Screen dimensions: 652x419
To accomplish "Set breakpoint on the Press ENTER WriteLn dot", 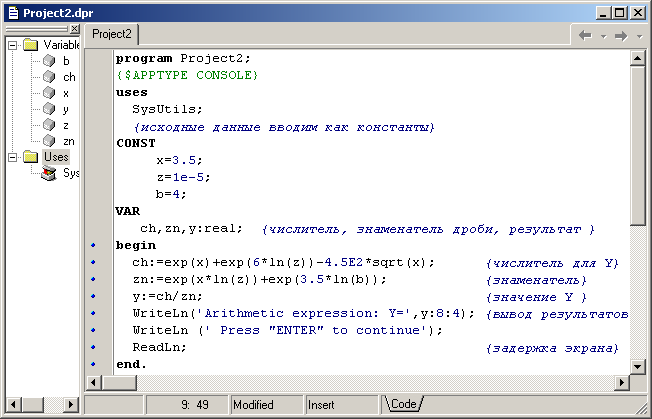I will click(x=93, y=330).
